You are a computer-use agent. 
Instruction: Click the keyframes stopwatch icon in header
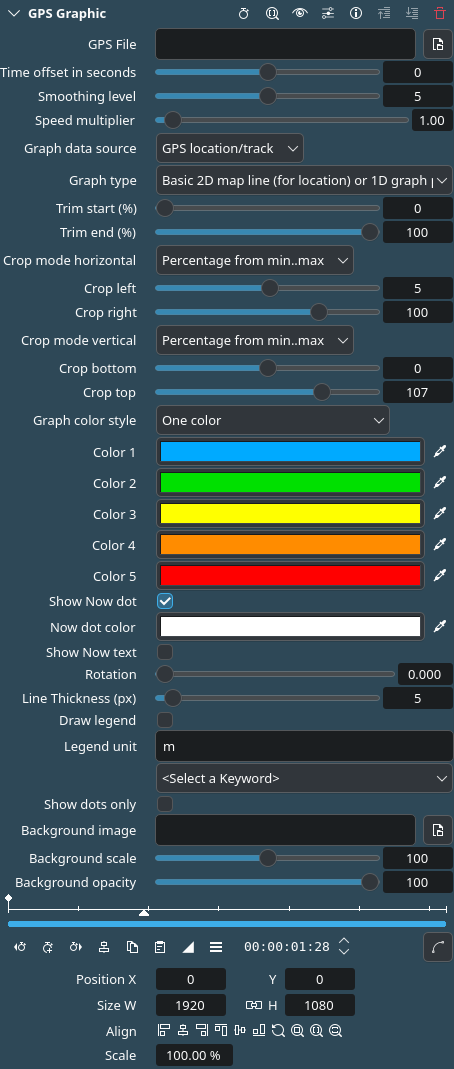tap(243, 13)
